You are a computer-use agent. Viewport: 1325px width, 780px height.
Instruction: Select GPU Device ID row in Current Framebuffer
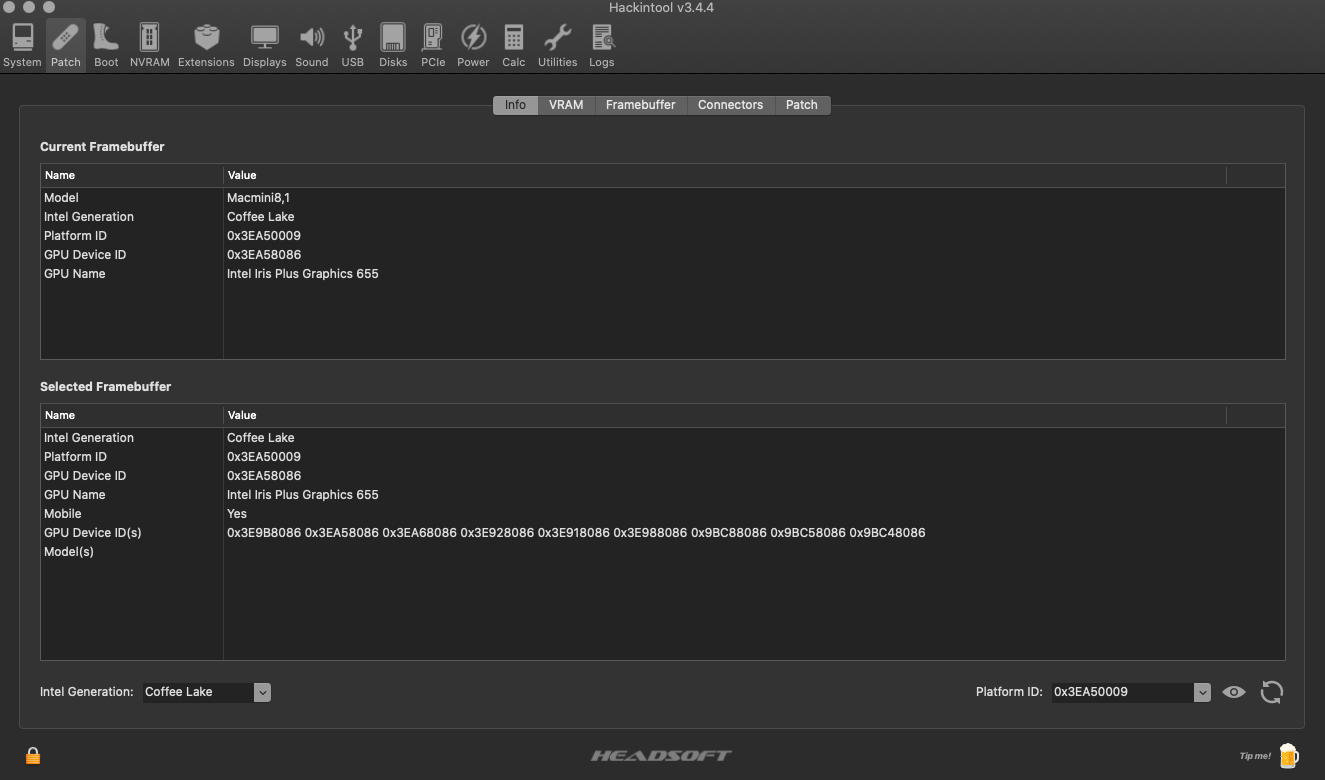(x=662, y=255)
